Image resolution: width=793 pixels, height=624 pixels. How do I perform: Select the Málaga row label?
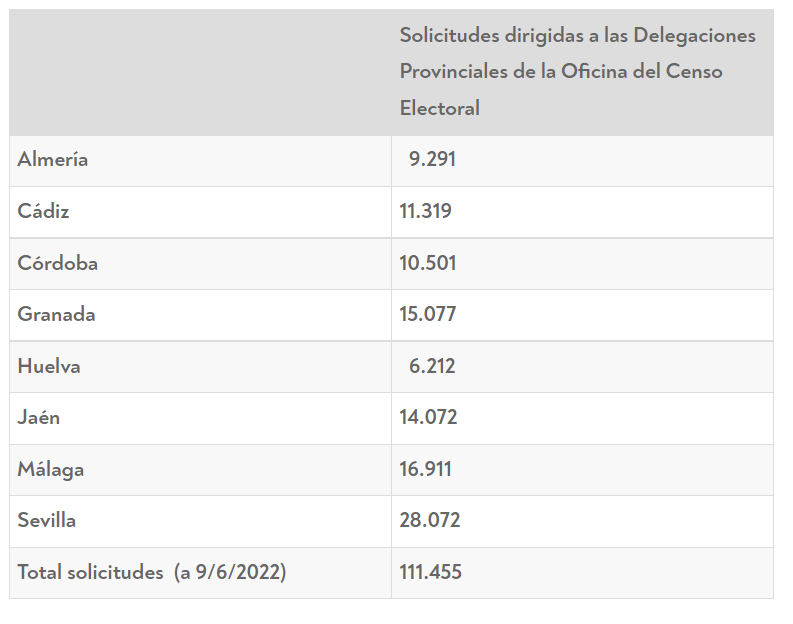pos(51,469)
